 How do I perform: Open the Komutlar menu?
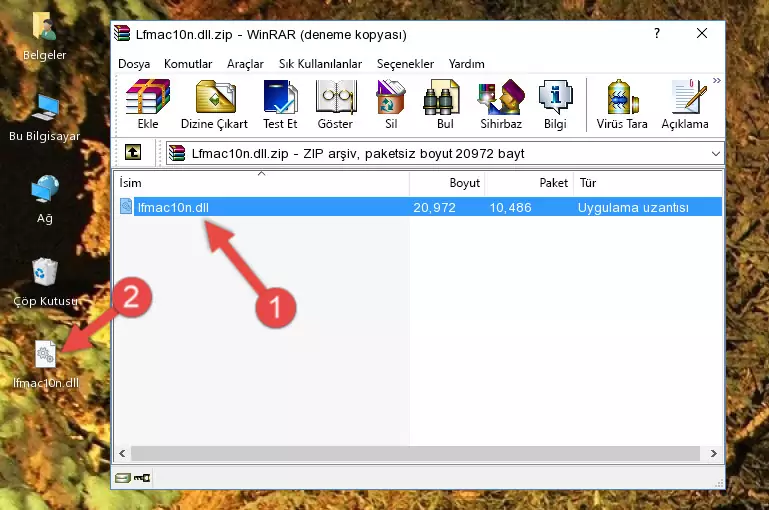click(188, 64)
